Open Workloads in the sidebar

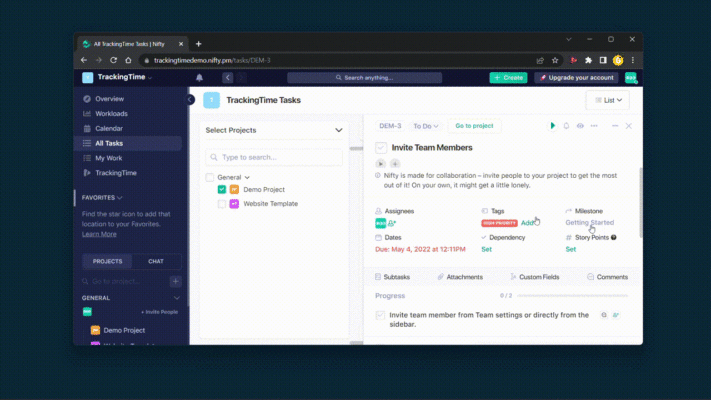coord(111,114)
